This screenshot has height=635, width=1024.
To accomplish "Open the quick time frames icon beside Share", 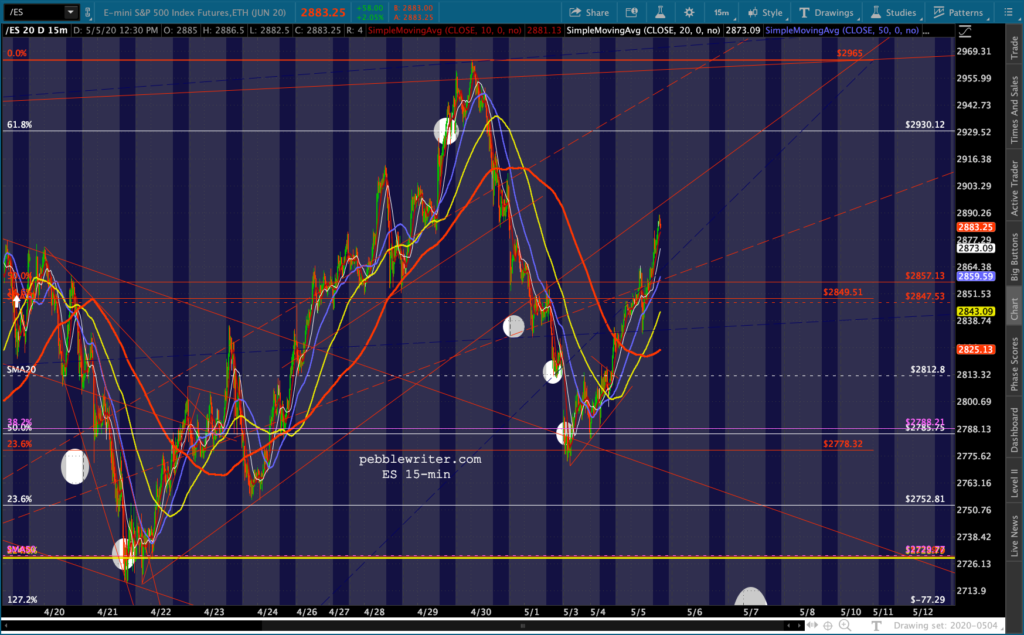I will click(x=632, y=12).
